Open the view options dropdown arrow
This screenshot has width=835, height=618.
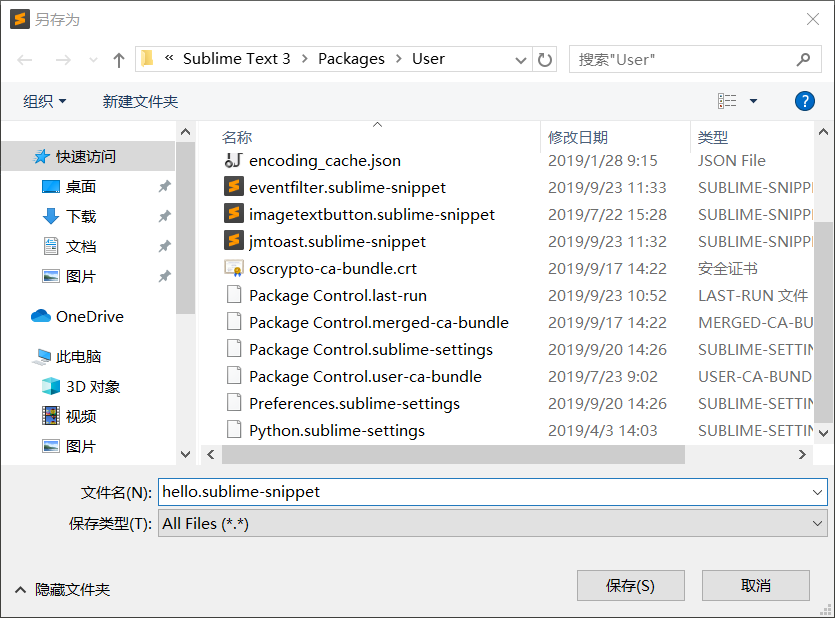[753, 101]
